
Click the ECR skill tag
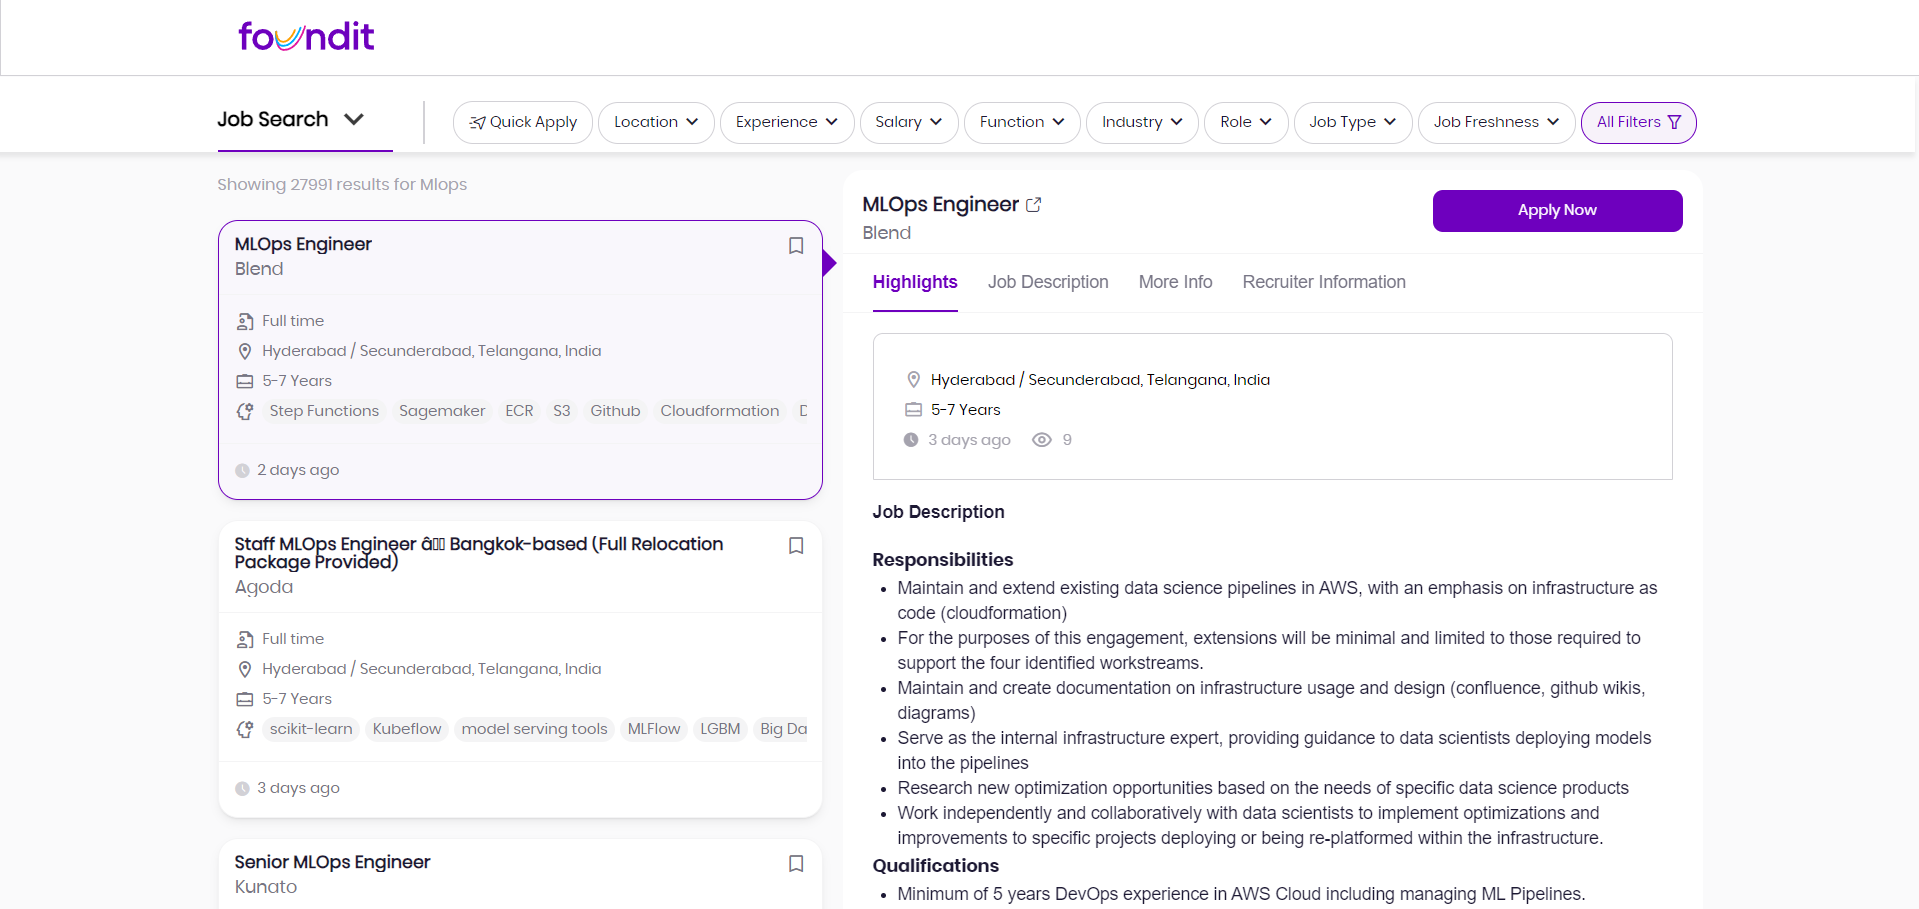(x=519, y=411)
